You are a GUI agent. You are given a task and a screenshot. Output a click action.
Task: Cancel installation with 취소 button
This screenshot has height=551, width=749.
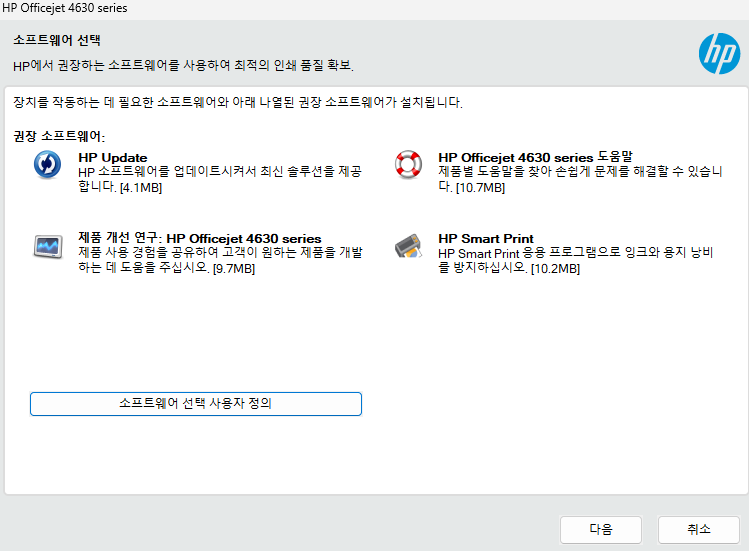click(x=699, y=529)
